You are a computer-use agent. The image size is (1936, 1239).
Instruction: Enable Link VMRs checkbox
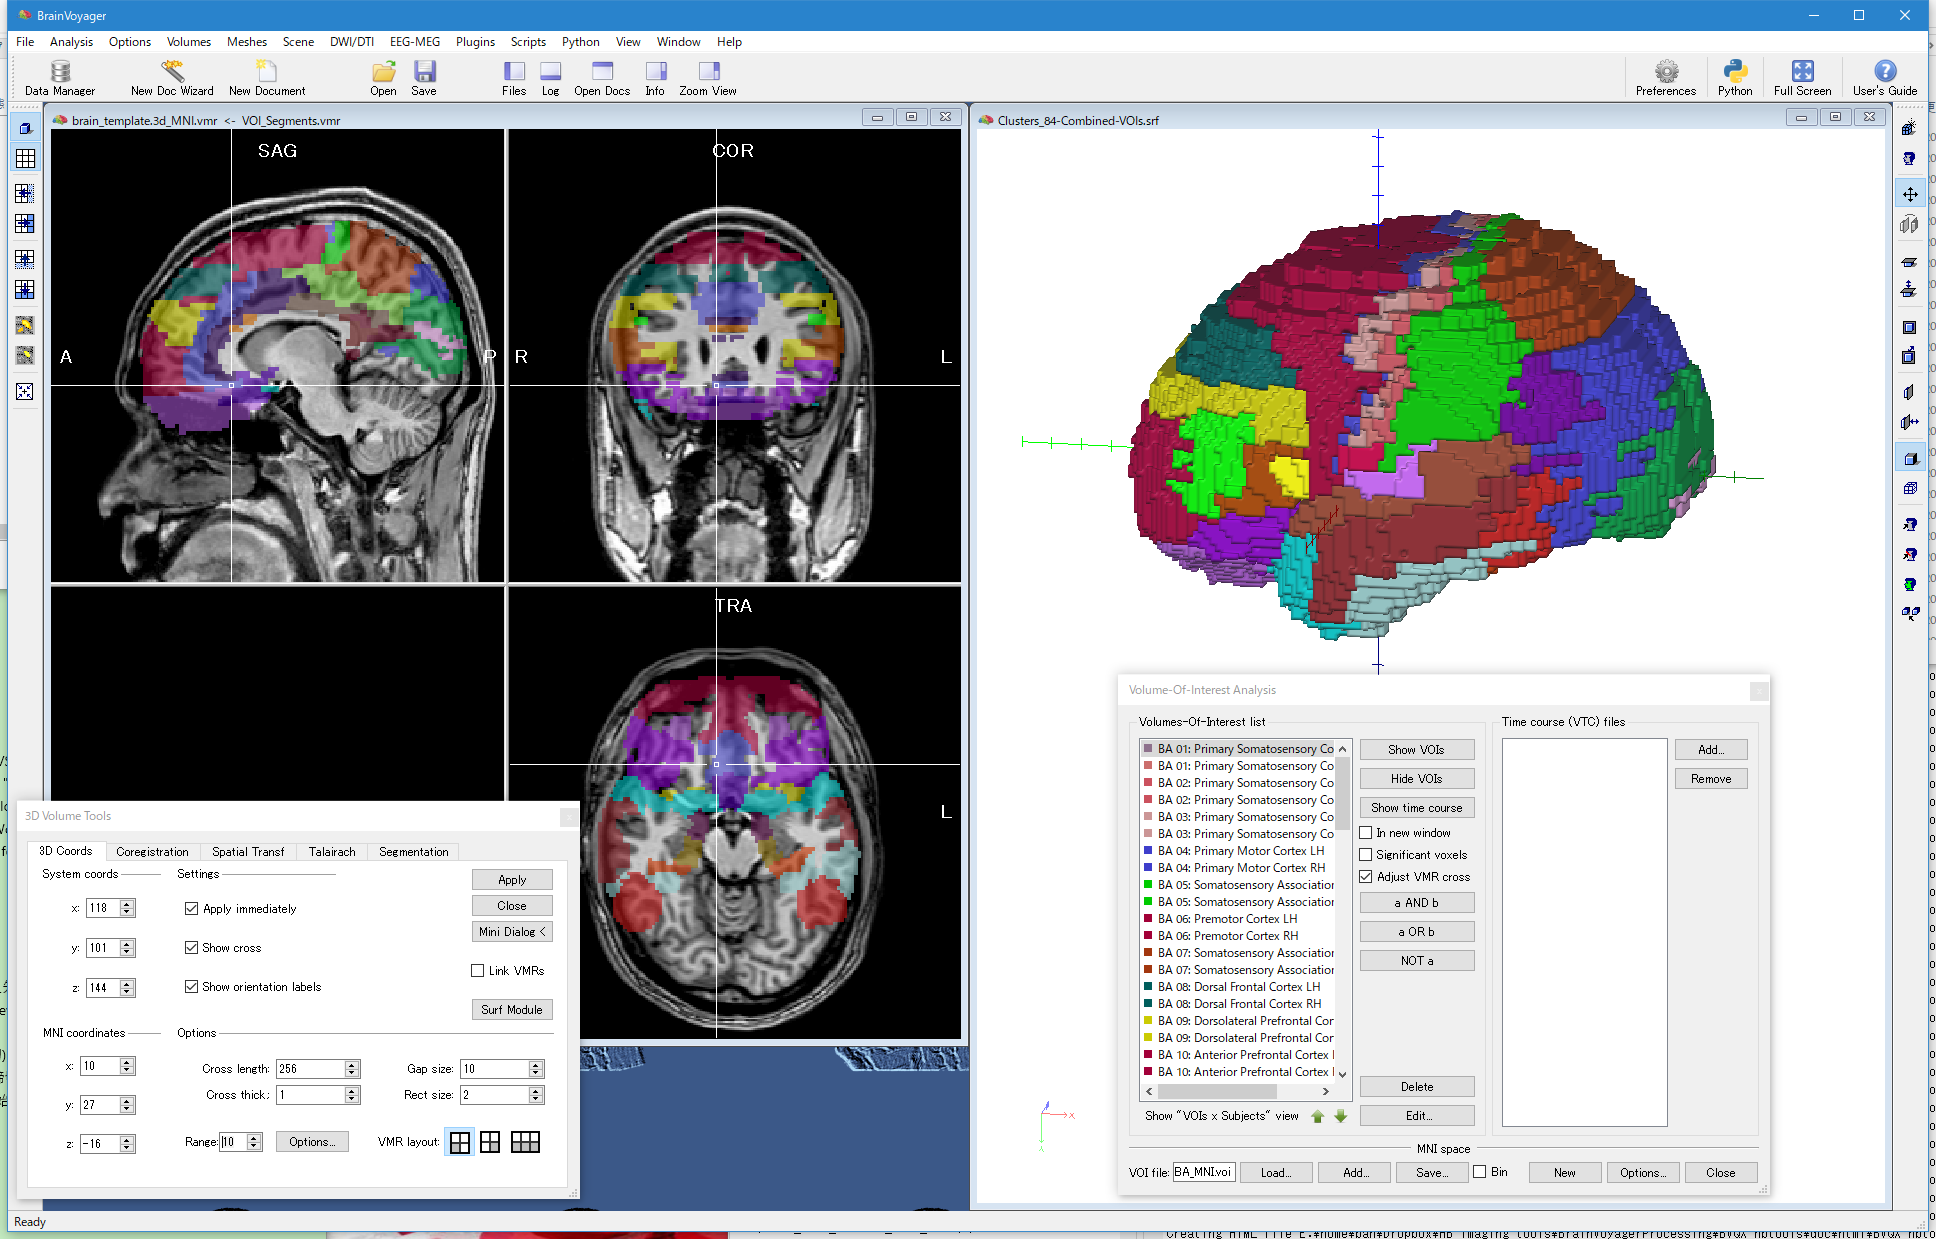478,971
